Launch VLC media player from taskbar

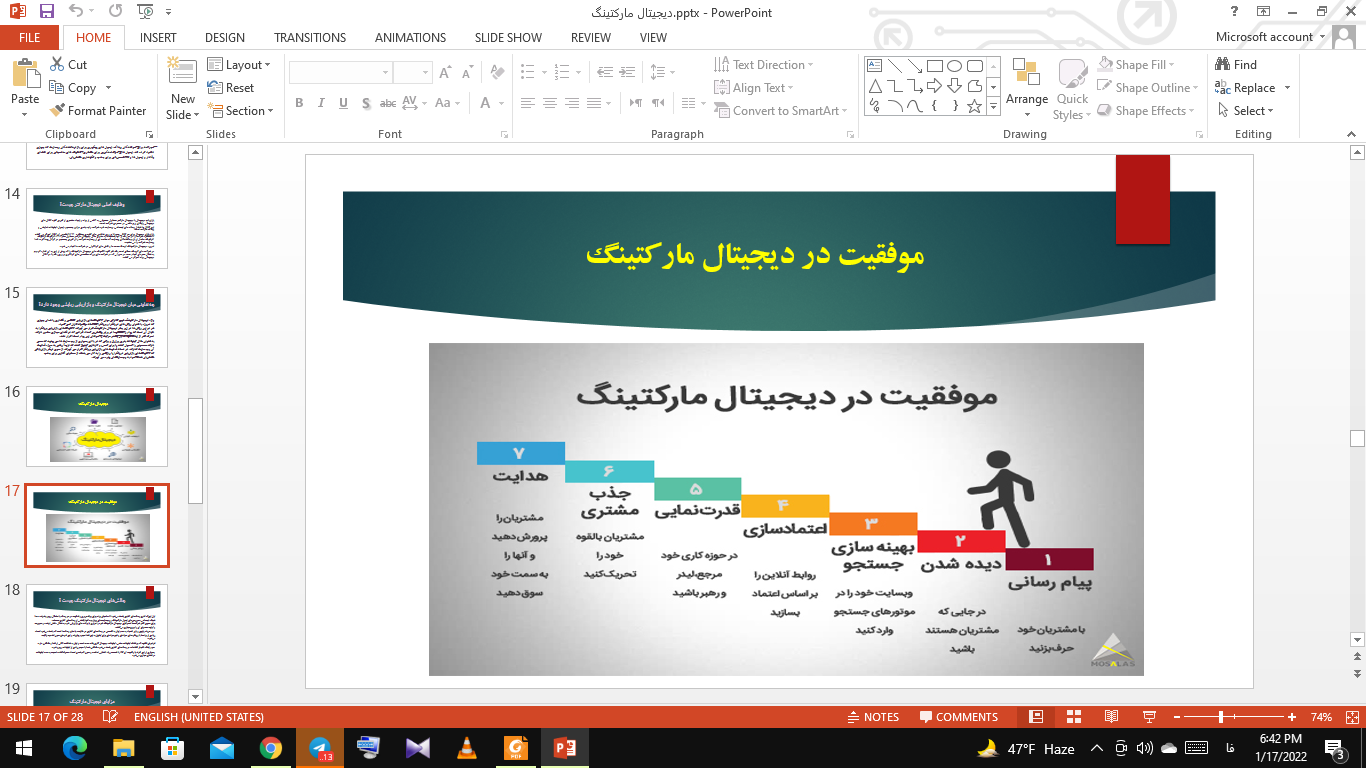467,748
